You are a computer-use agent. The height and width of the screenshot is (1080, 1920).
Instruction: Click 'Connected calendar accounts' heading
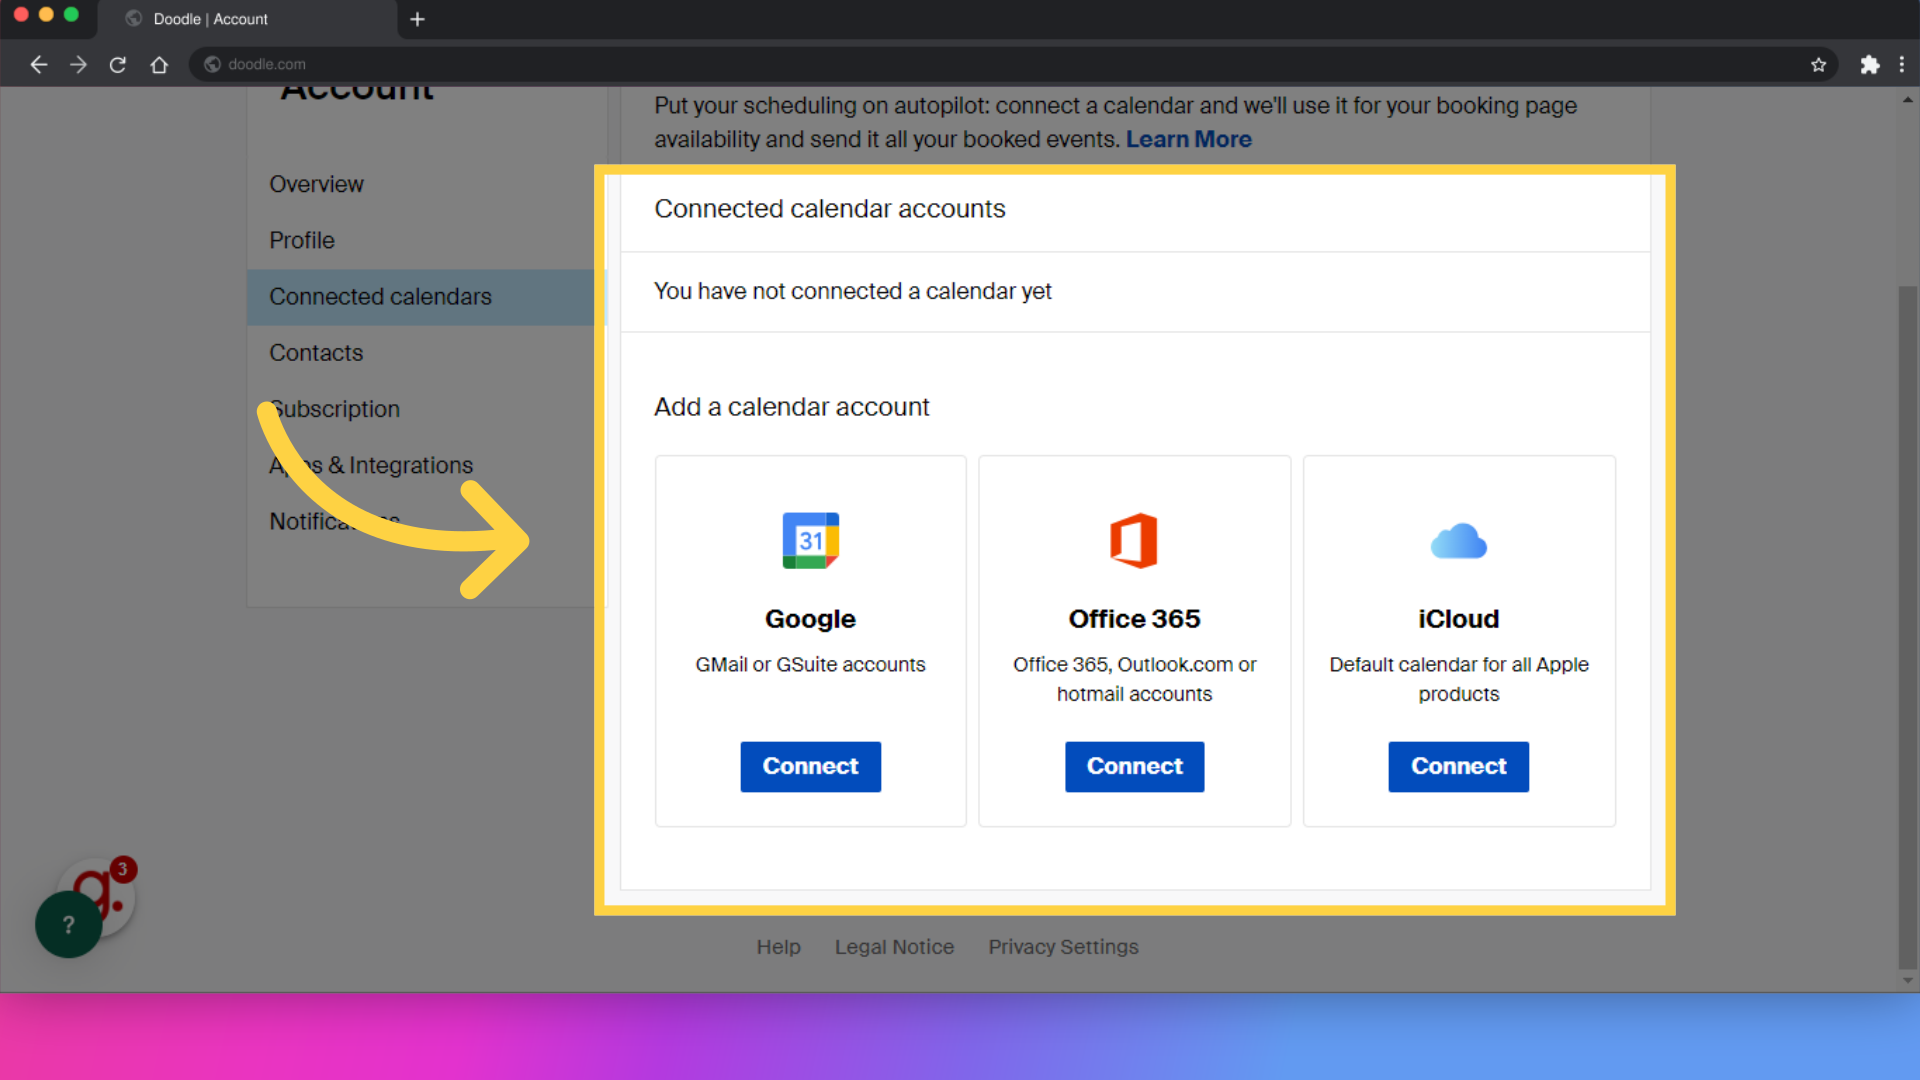point(829,209)
